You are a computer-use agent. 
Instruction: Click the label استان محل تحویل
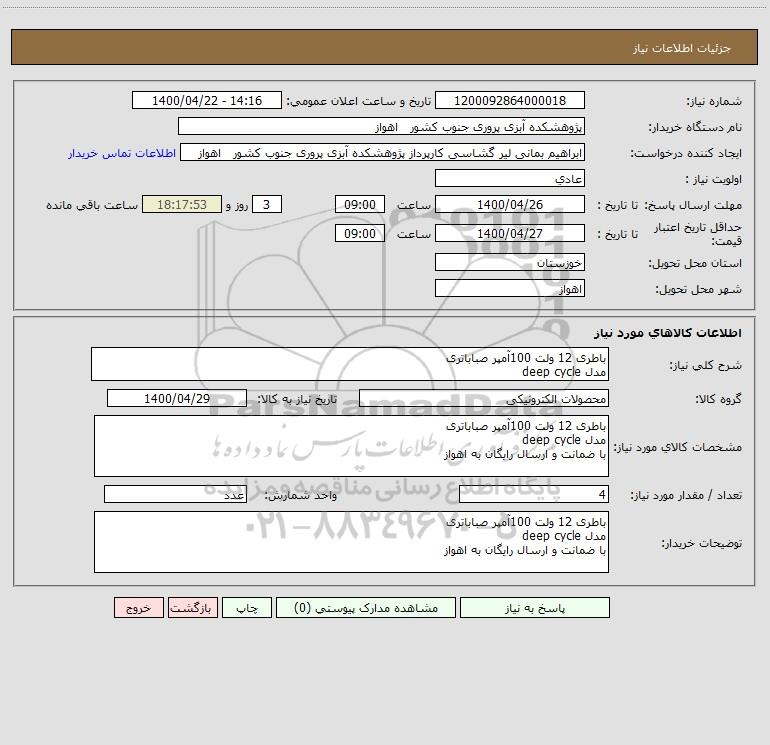pyautogui.click(x=695, y=263)
